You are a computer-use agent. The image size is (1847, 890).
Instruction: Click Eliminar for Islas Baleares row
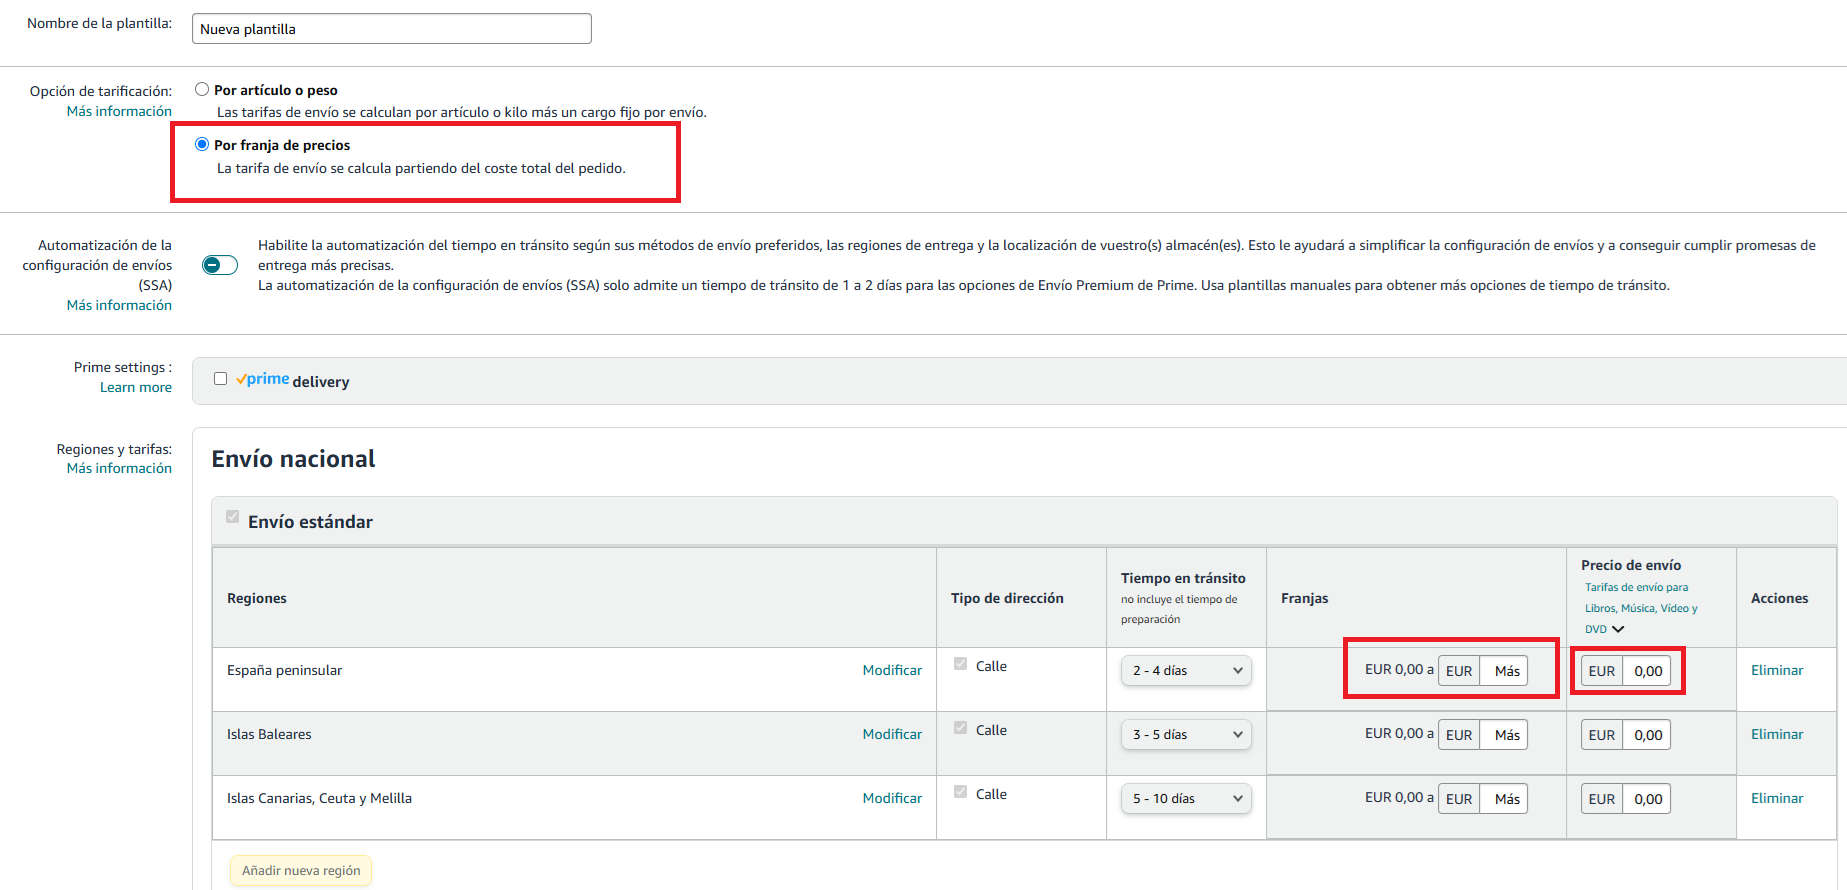tap(1777, 734)
